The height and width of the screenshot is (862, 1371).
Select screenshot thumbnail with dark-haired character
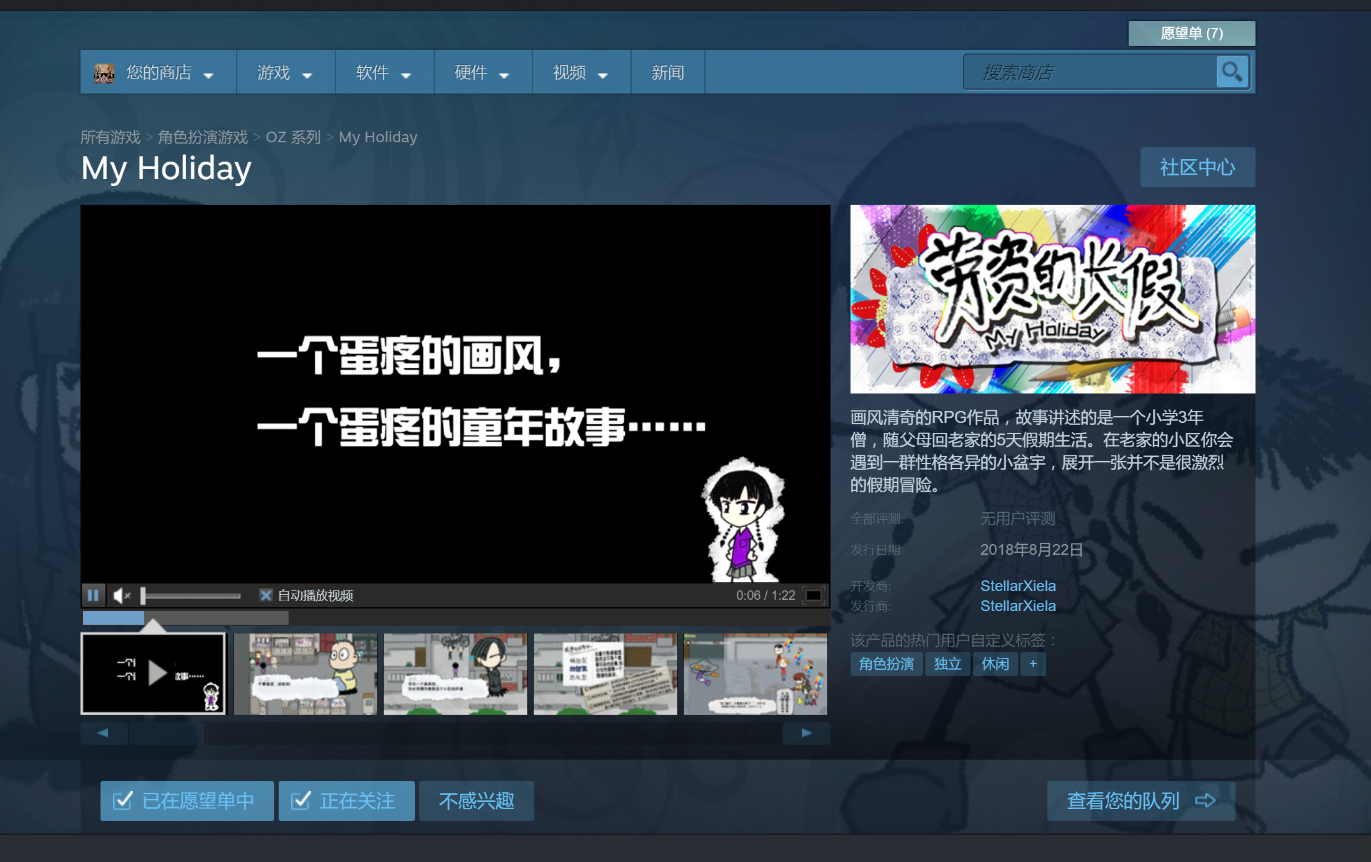click(456, 674)
